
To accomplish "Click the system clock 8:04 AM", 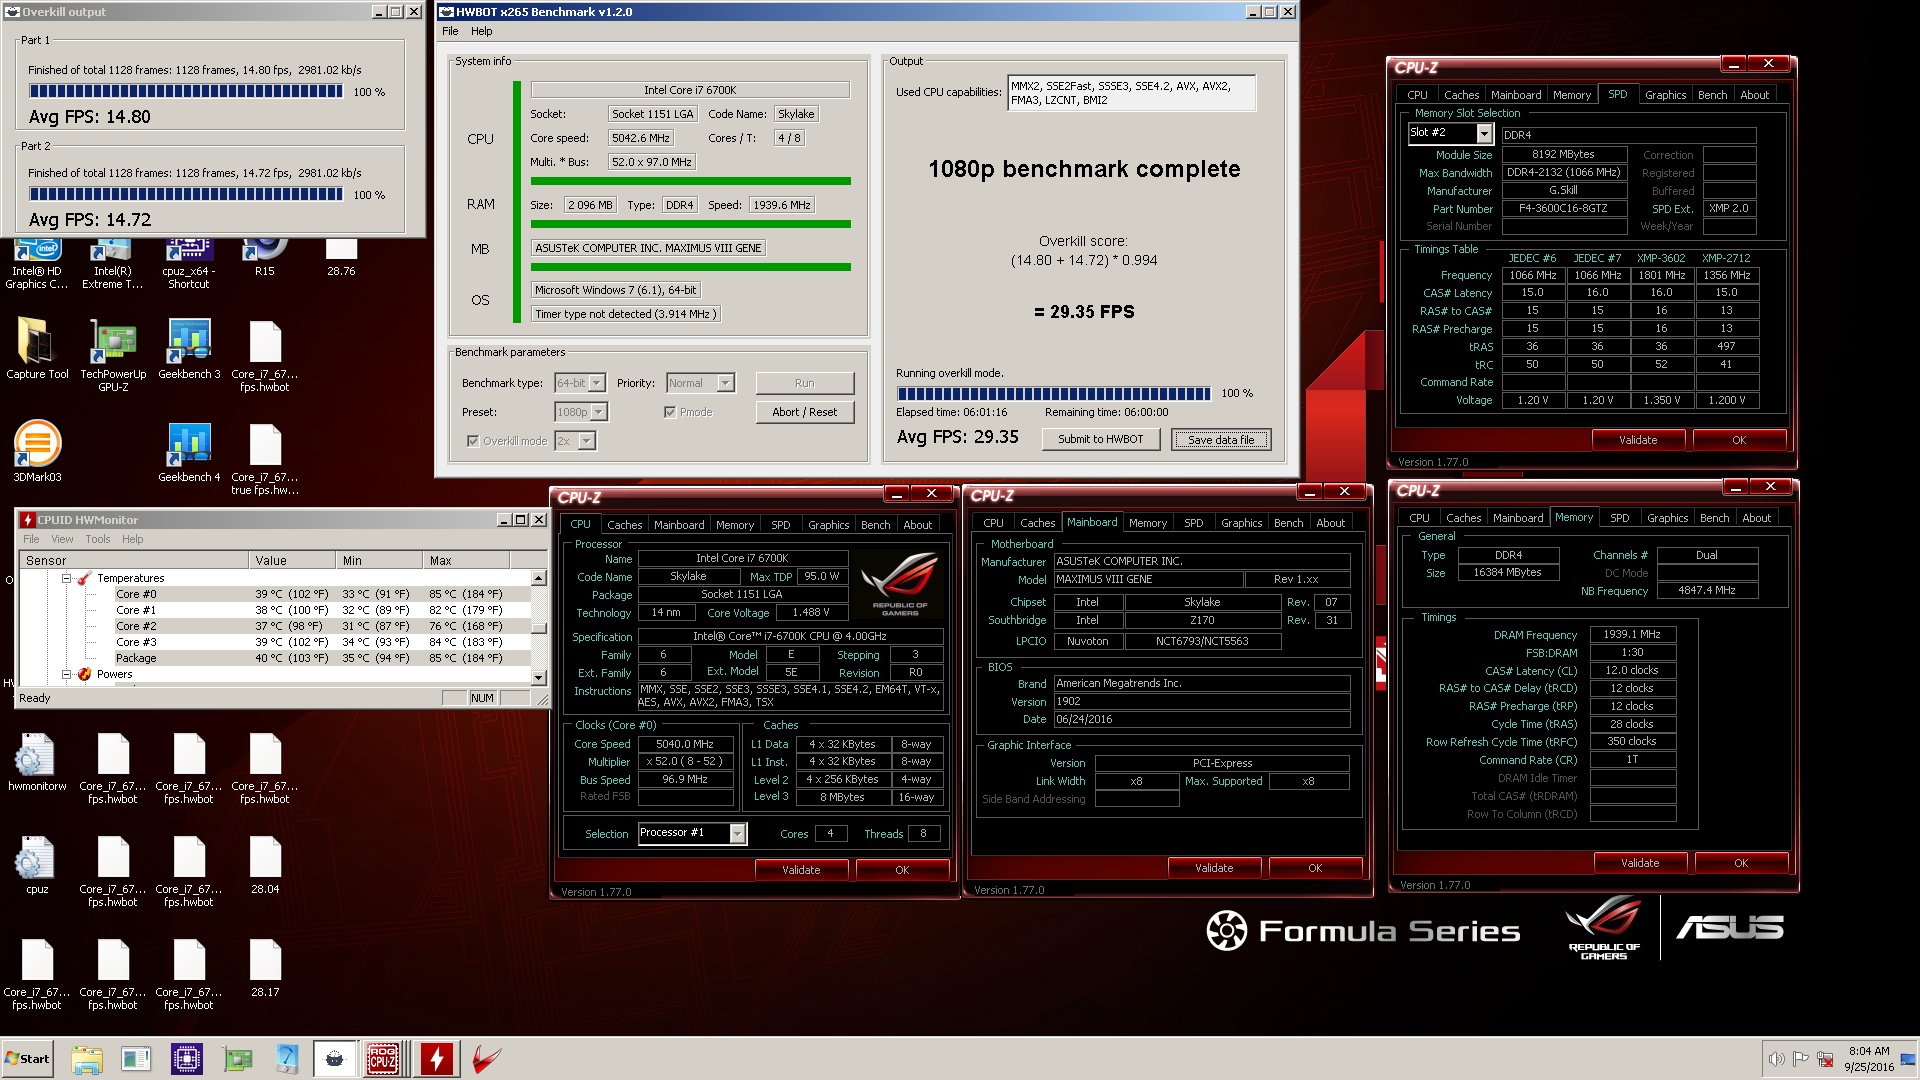I will (x=1868, y=1051).
